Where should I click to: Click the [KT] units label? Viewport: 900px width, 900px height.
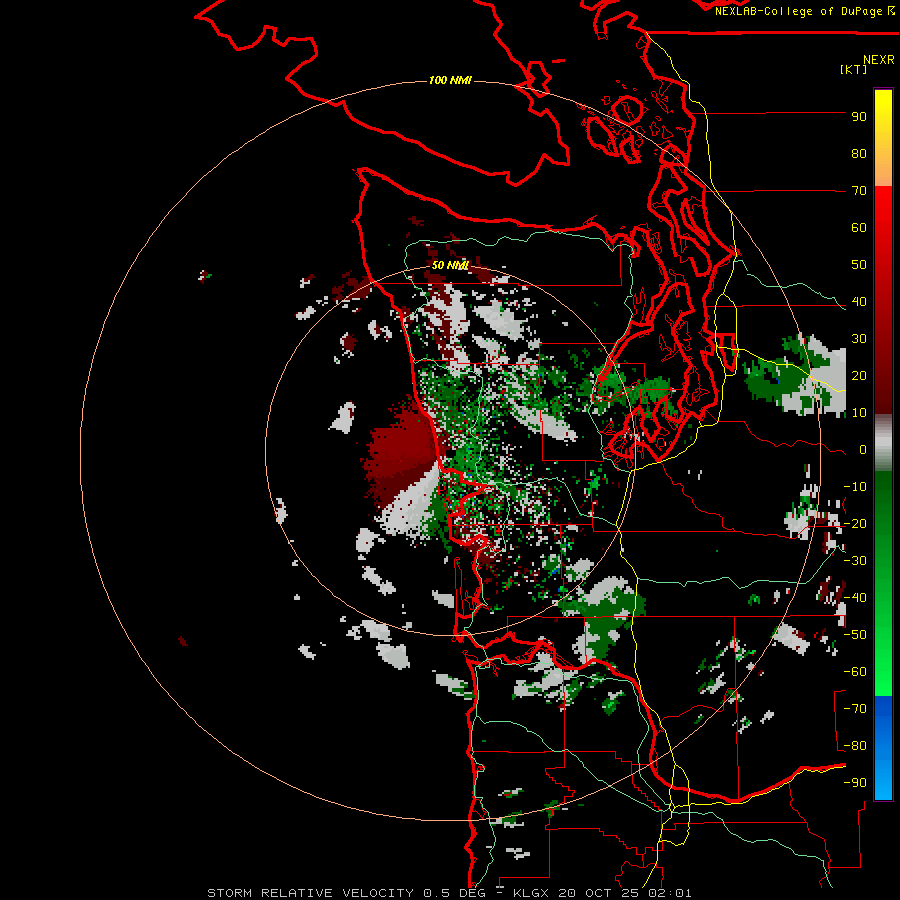854,69
